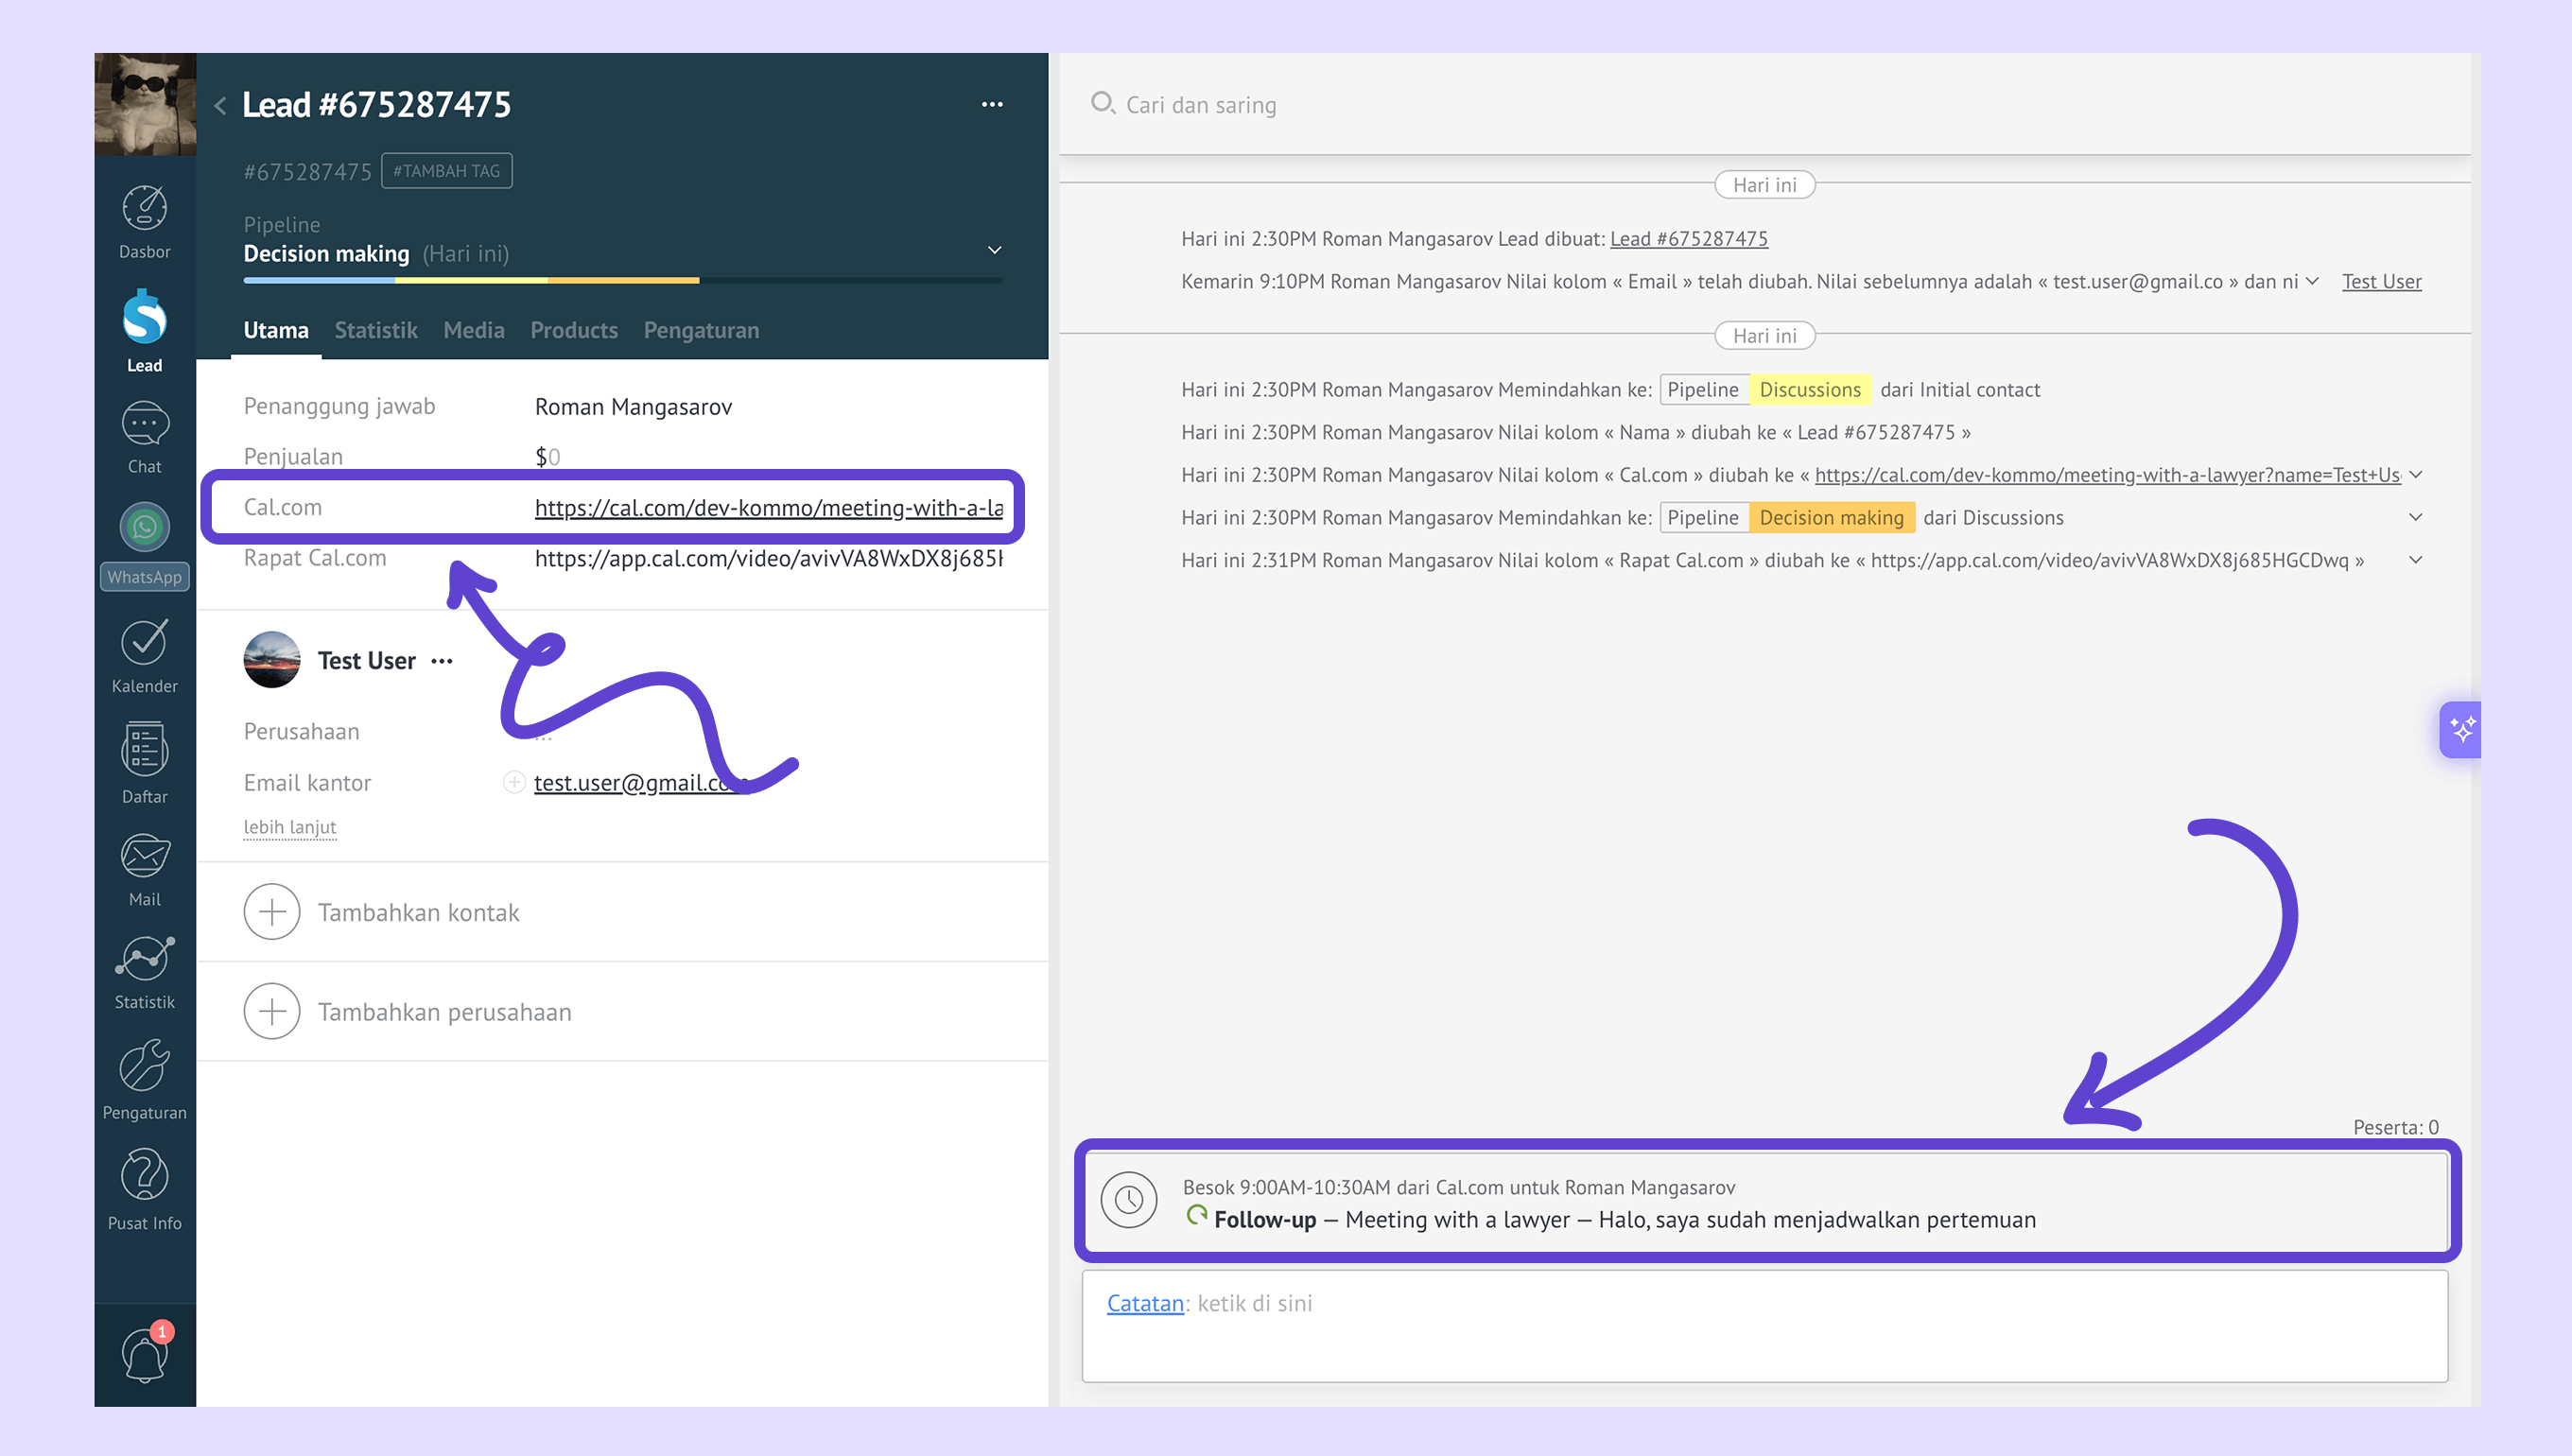Screen dimensions: 2572x1456
Task: Expand the Rapat Cal.com history entry
Action: tap(2415, 560)
